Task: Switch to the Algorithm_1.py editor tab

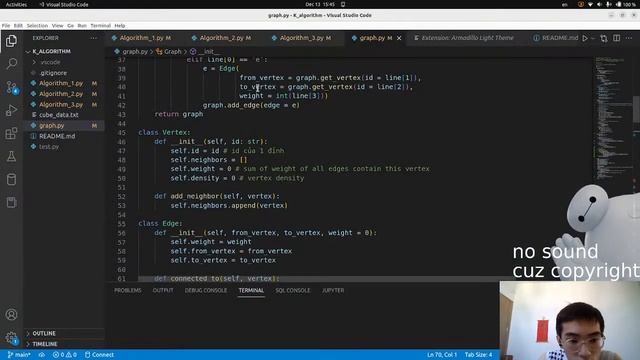Action: pyautogui.click(x=141, y=38)
